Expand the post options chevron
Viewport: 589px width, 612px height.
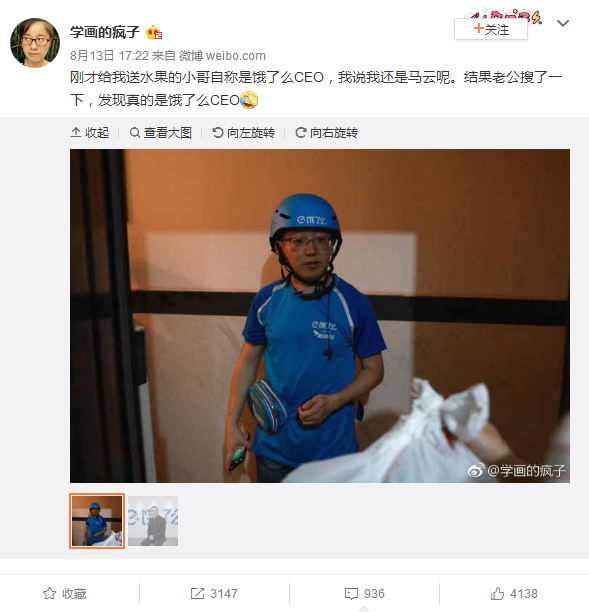pyautogui.click(x=562, y=23)
